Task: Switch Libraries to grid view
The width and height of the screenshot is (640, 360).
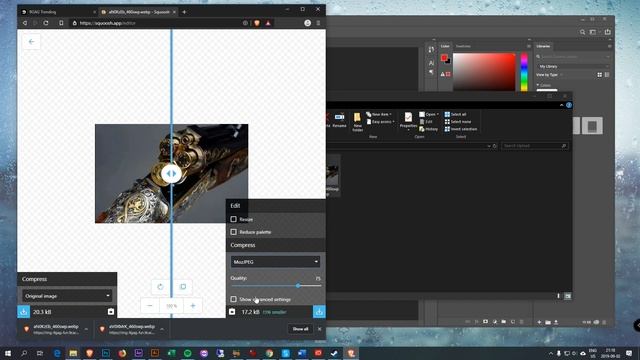Action: pos(600,75)
